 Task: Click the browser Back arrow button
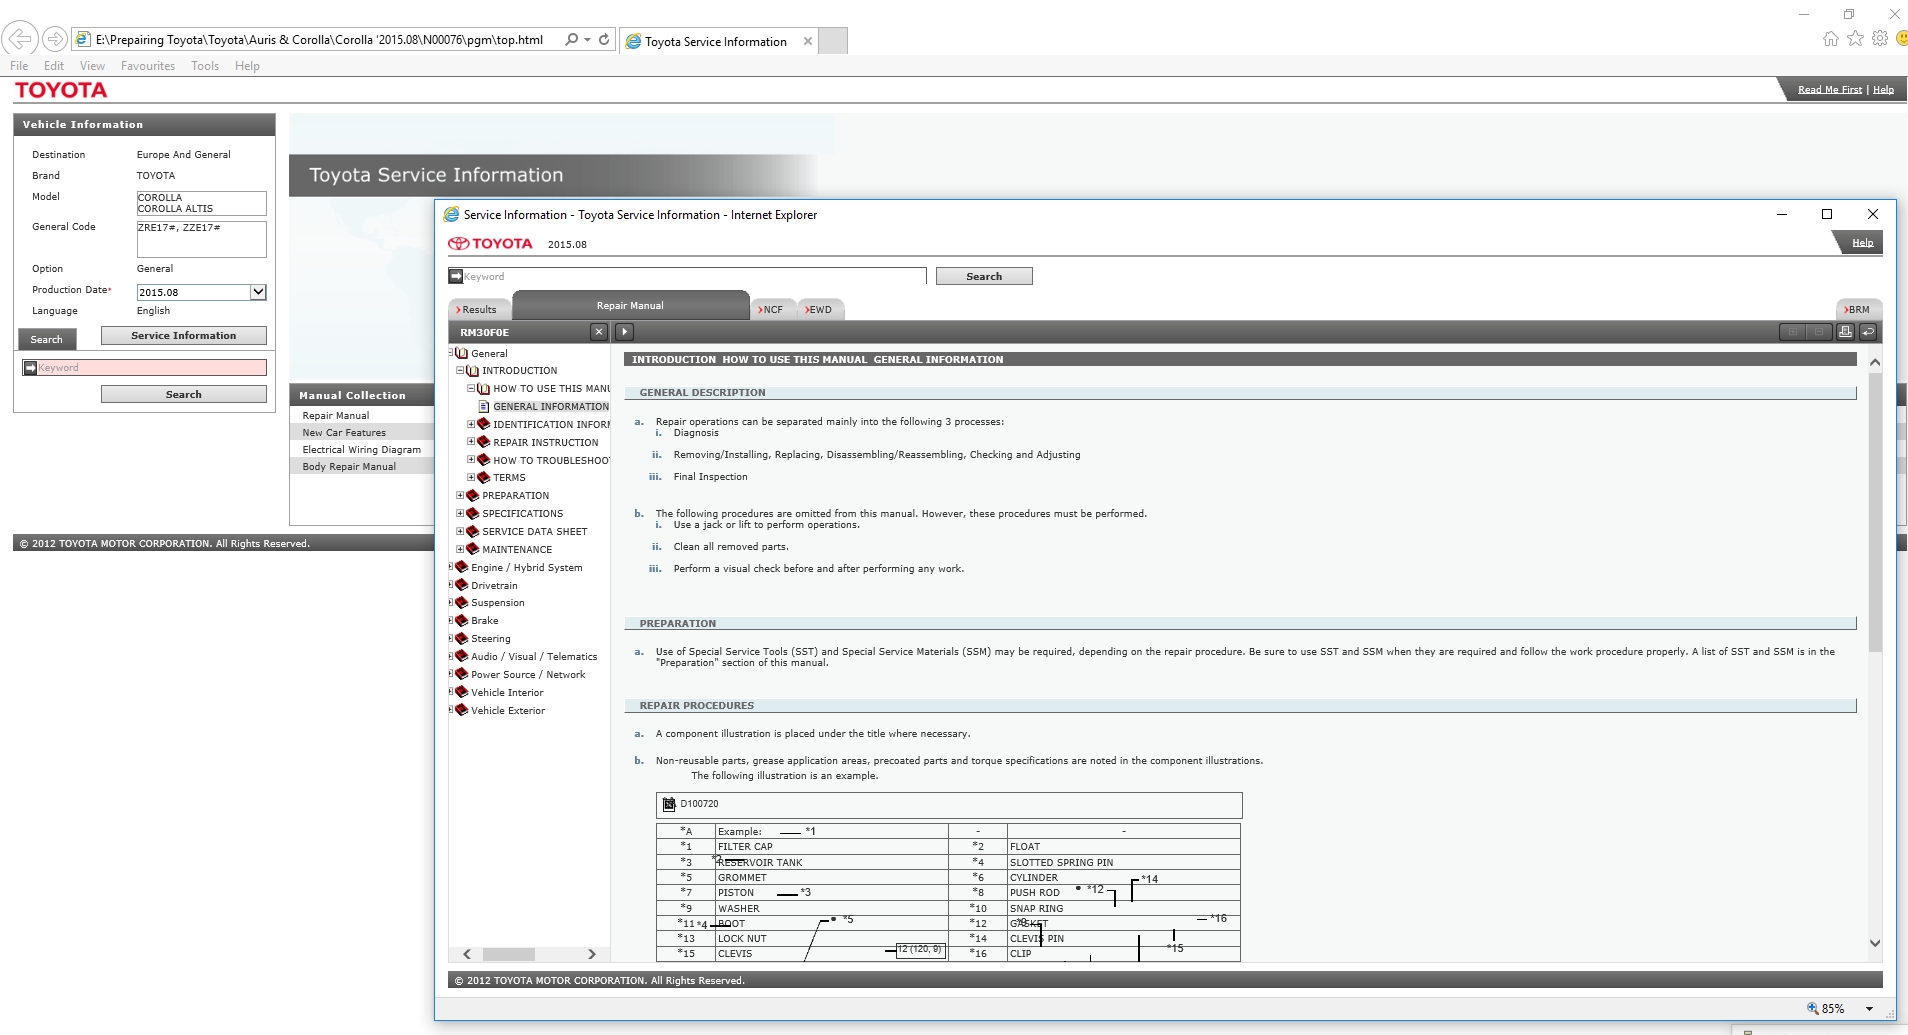[x=20, y=39]
